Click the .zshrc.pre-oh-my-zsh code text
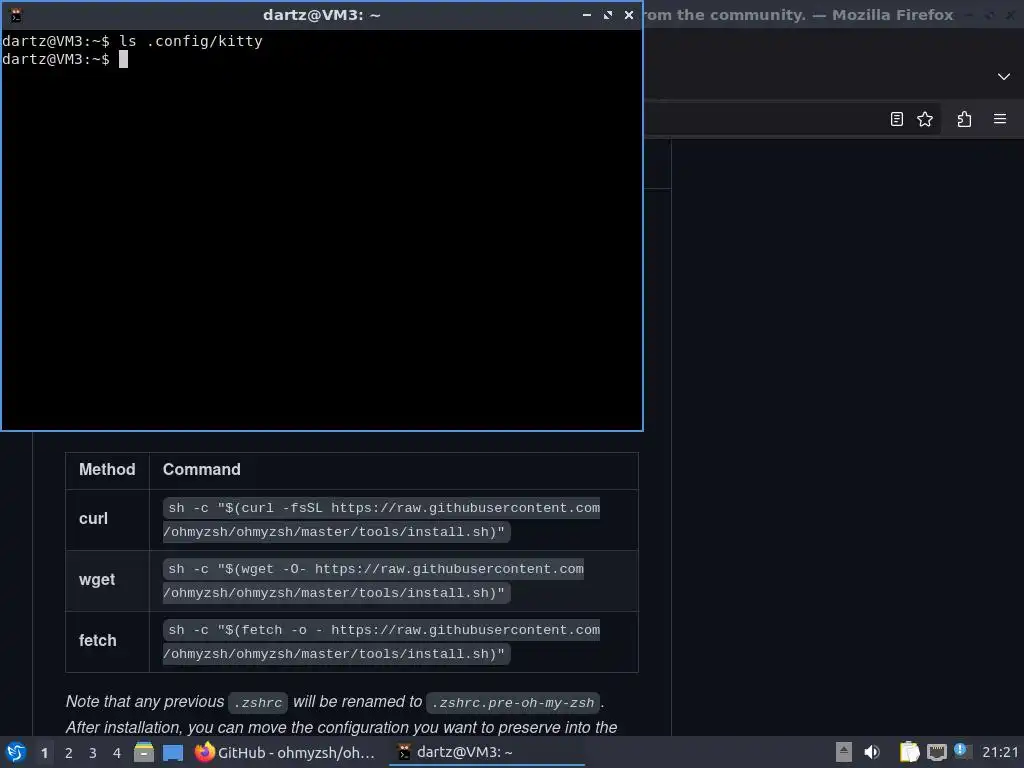Viewport: 1024px width, 768px height. coord(513,703)
